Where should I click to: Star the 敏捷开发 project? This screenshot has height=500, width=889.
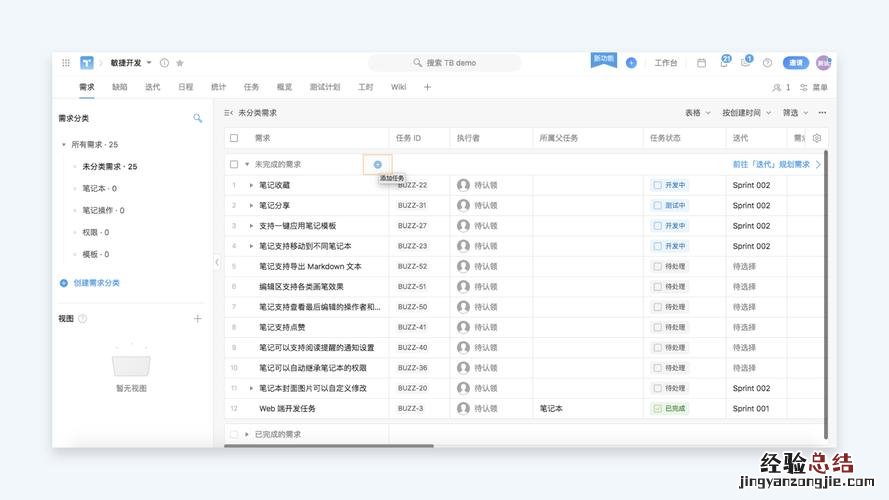tap(180, 63)
